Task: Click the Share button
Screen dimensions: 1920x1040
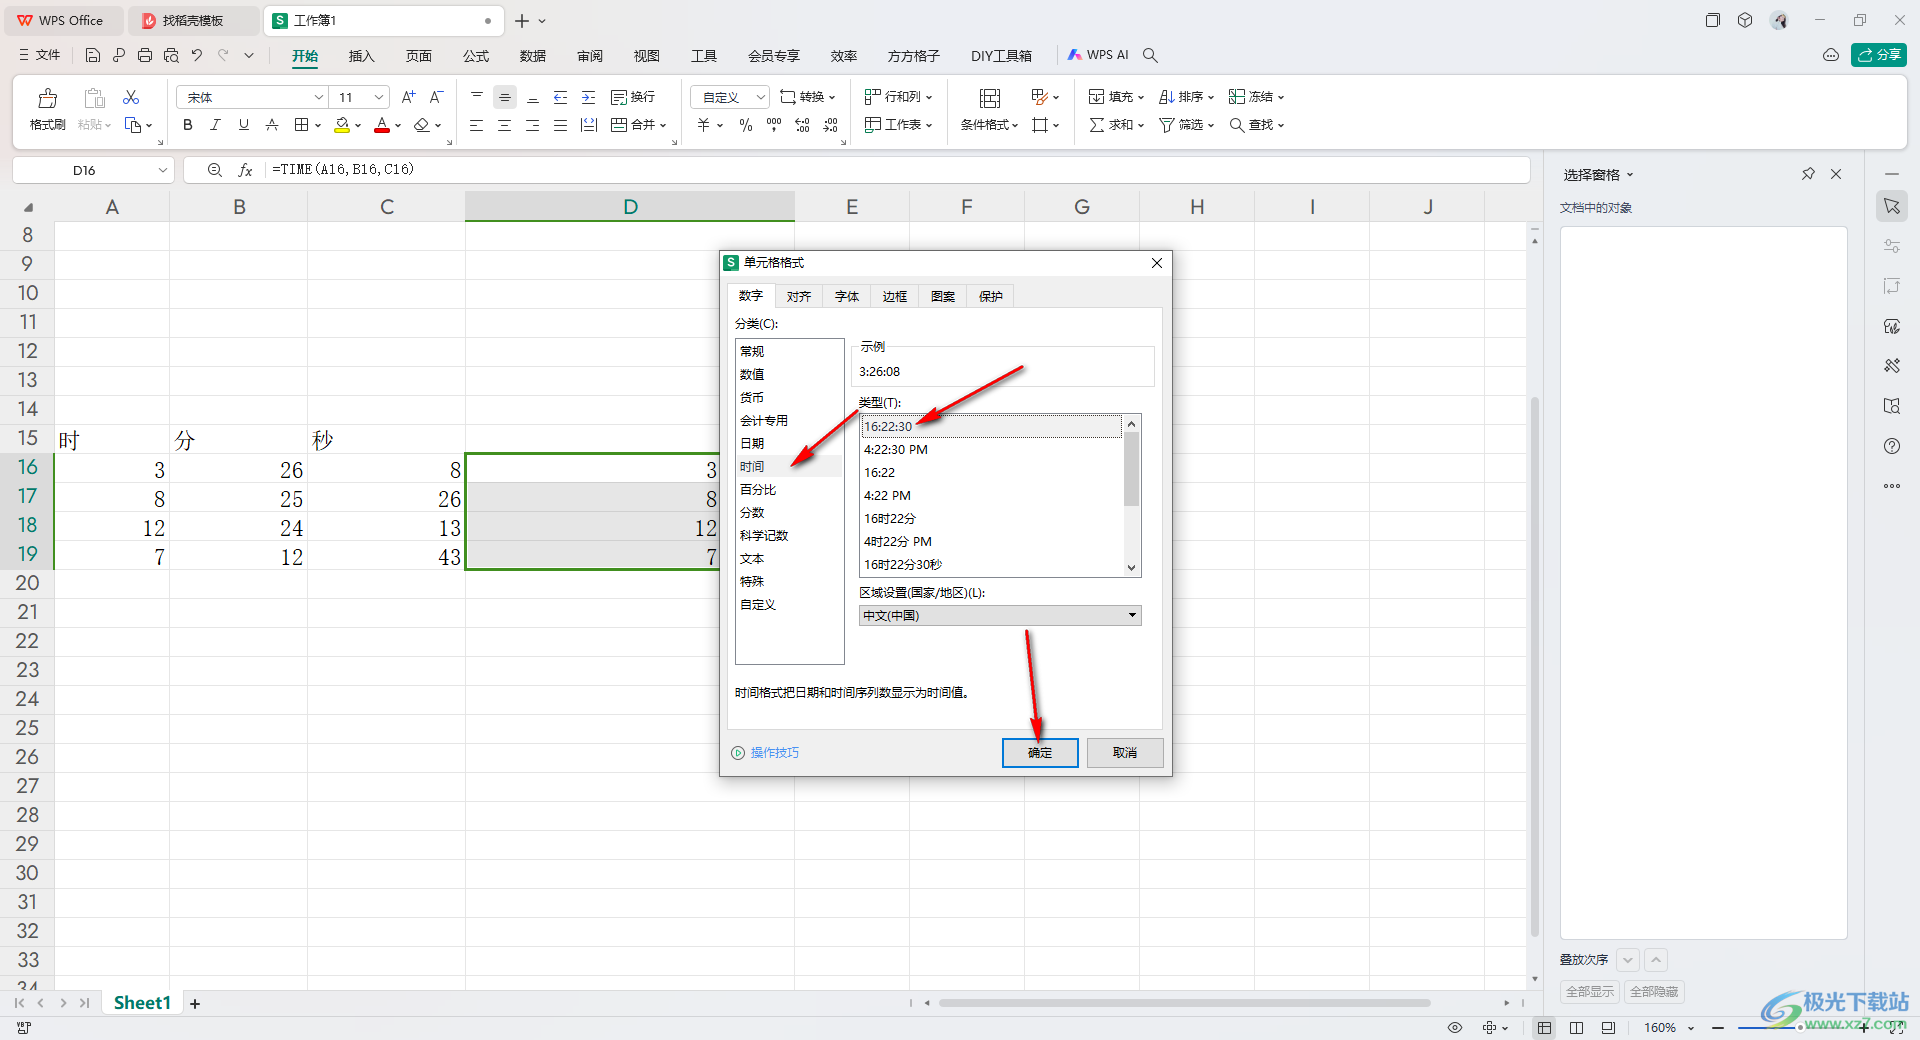Action: [1879, 55]
